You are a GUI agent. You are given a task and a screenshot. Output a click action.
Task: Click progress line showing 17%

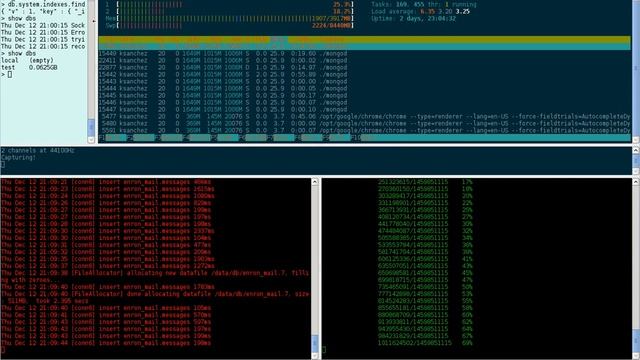click(425, 182)
